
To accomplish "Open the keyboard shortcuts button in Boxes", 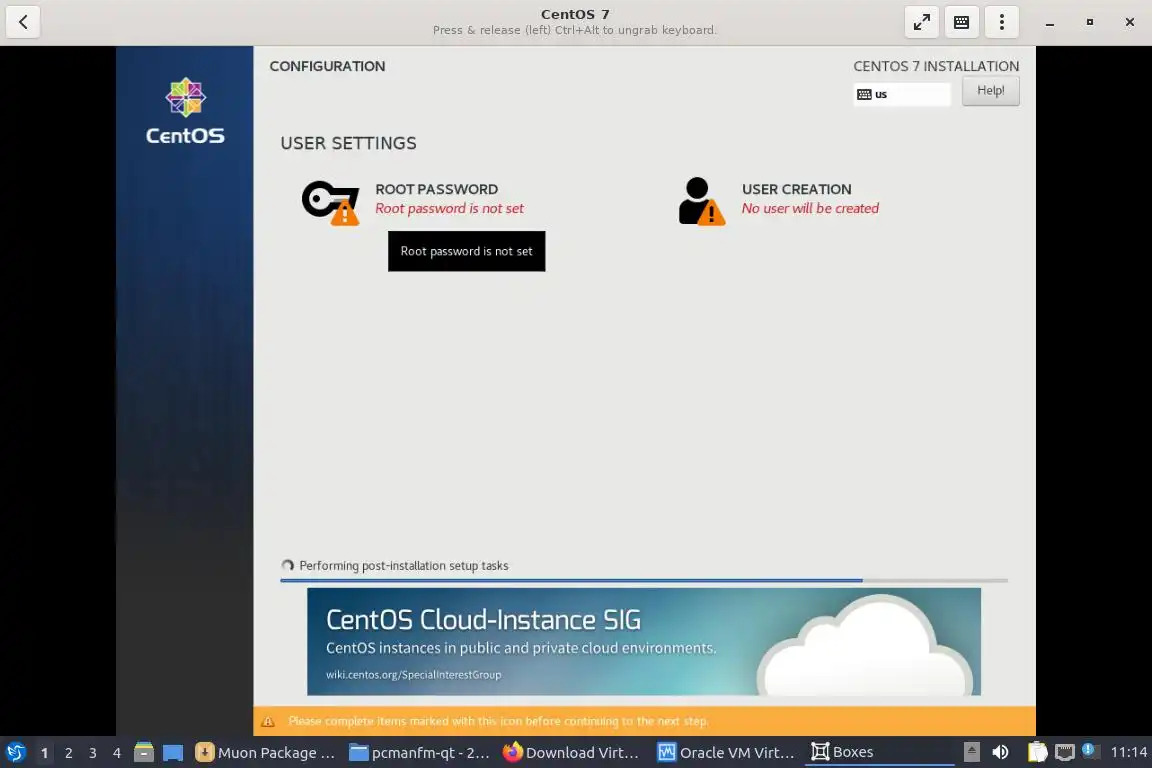I will click(x=961, y=22).
